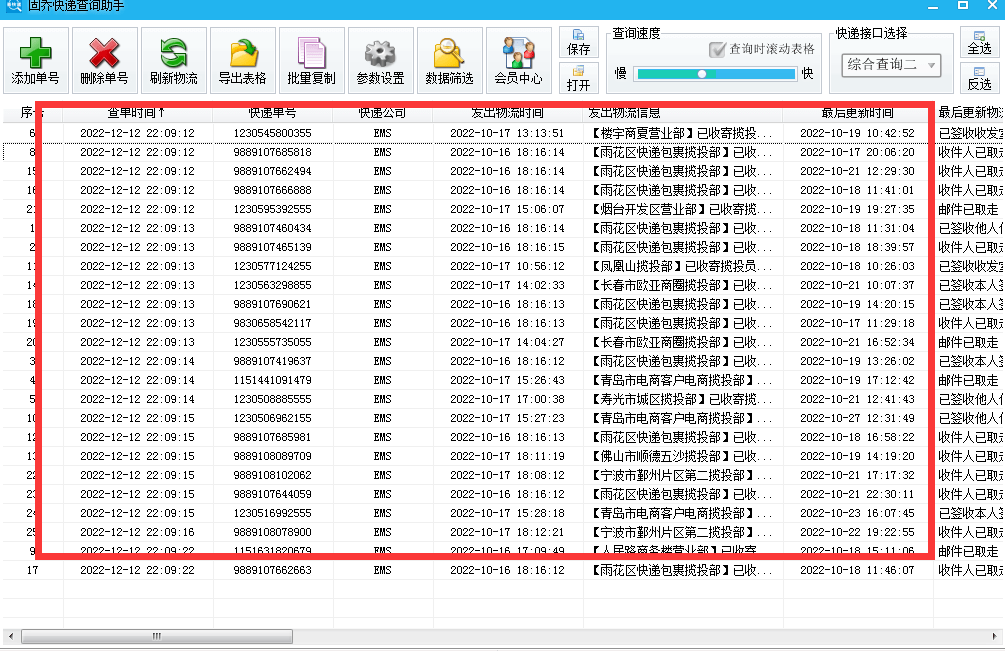Select tracking number 9889107690621
1005x651 pixels.
pyautogui.click(x=272, y=304)
